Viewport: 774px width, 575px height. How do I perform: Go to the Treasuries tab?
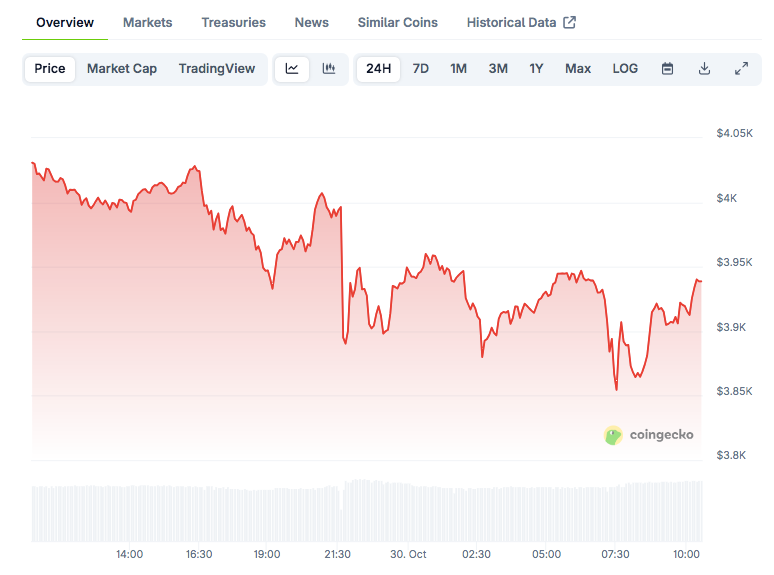click(x=233, y=22)
